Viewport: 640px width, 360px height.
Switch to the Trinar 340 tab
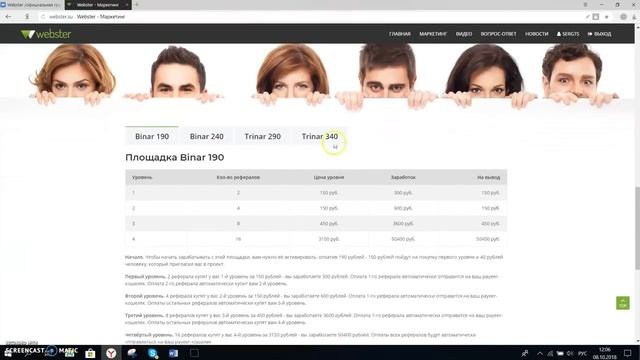click(320, 136)
